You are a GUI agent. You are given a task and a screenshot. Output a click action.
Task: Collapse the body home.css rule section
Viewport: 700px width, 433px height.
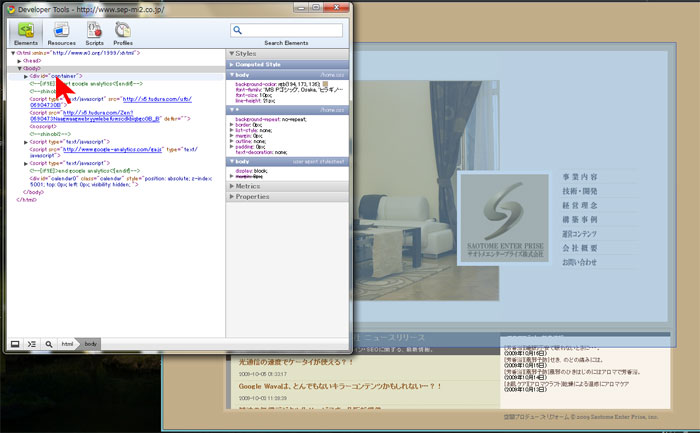pos(232,75)
